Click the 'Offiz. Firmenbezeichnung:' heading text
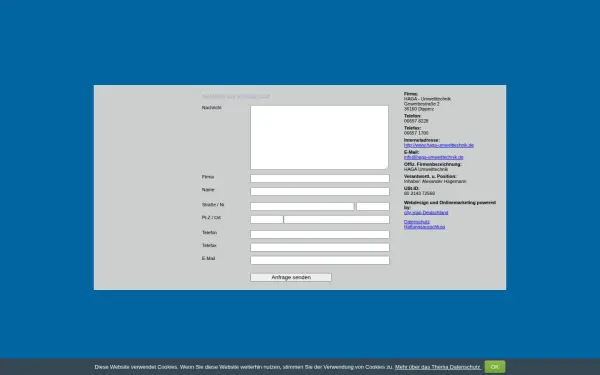The height and width of the screenshot is (375, 600). 433,164
